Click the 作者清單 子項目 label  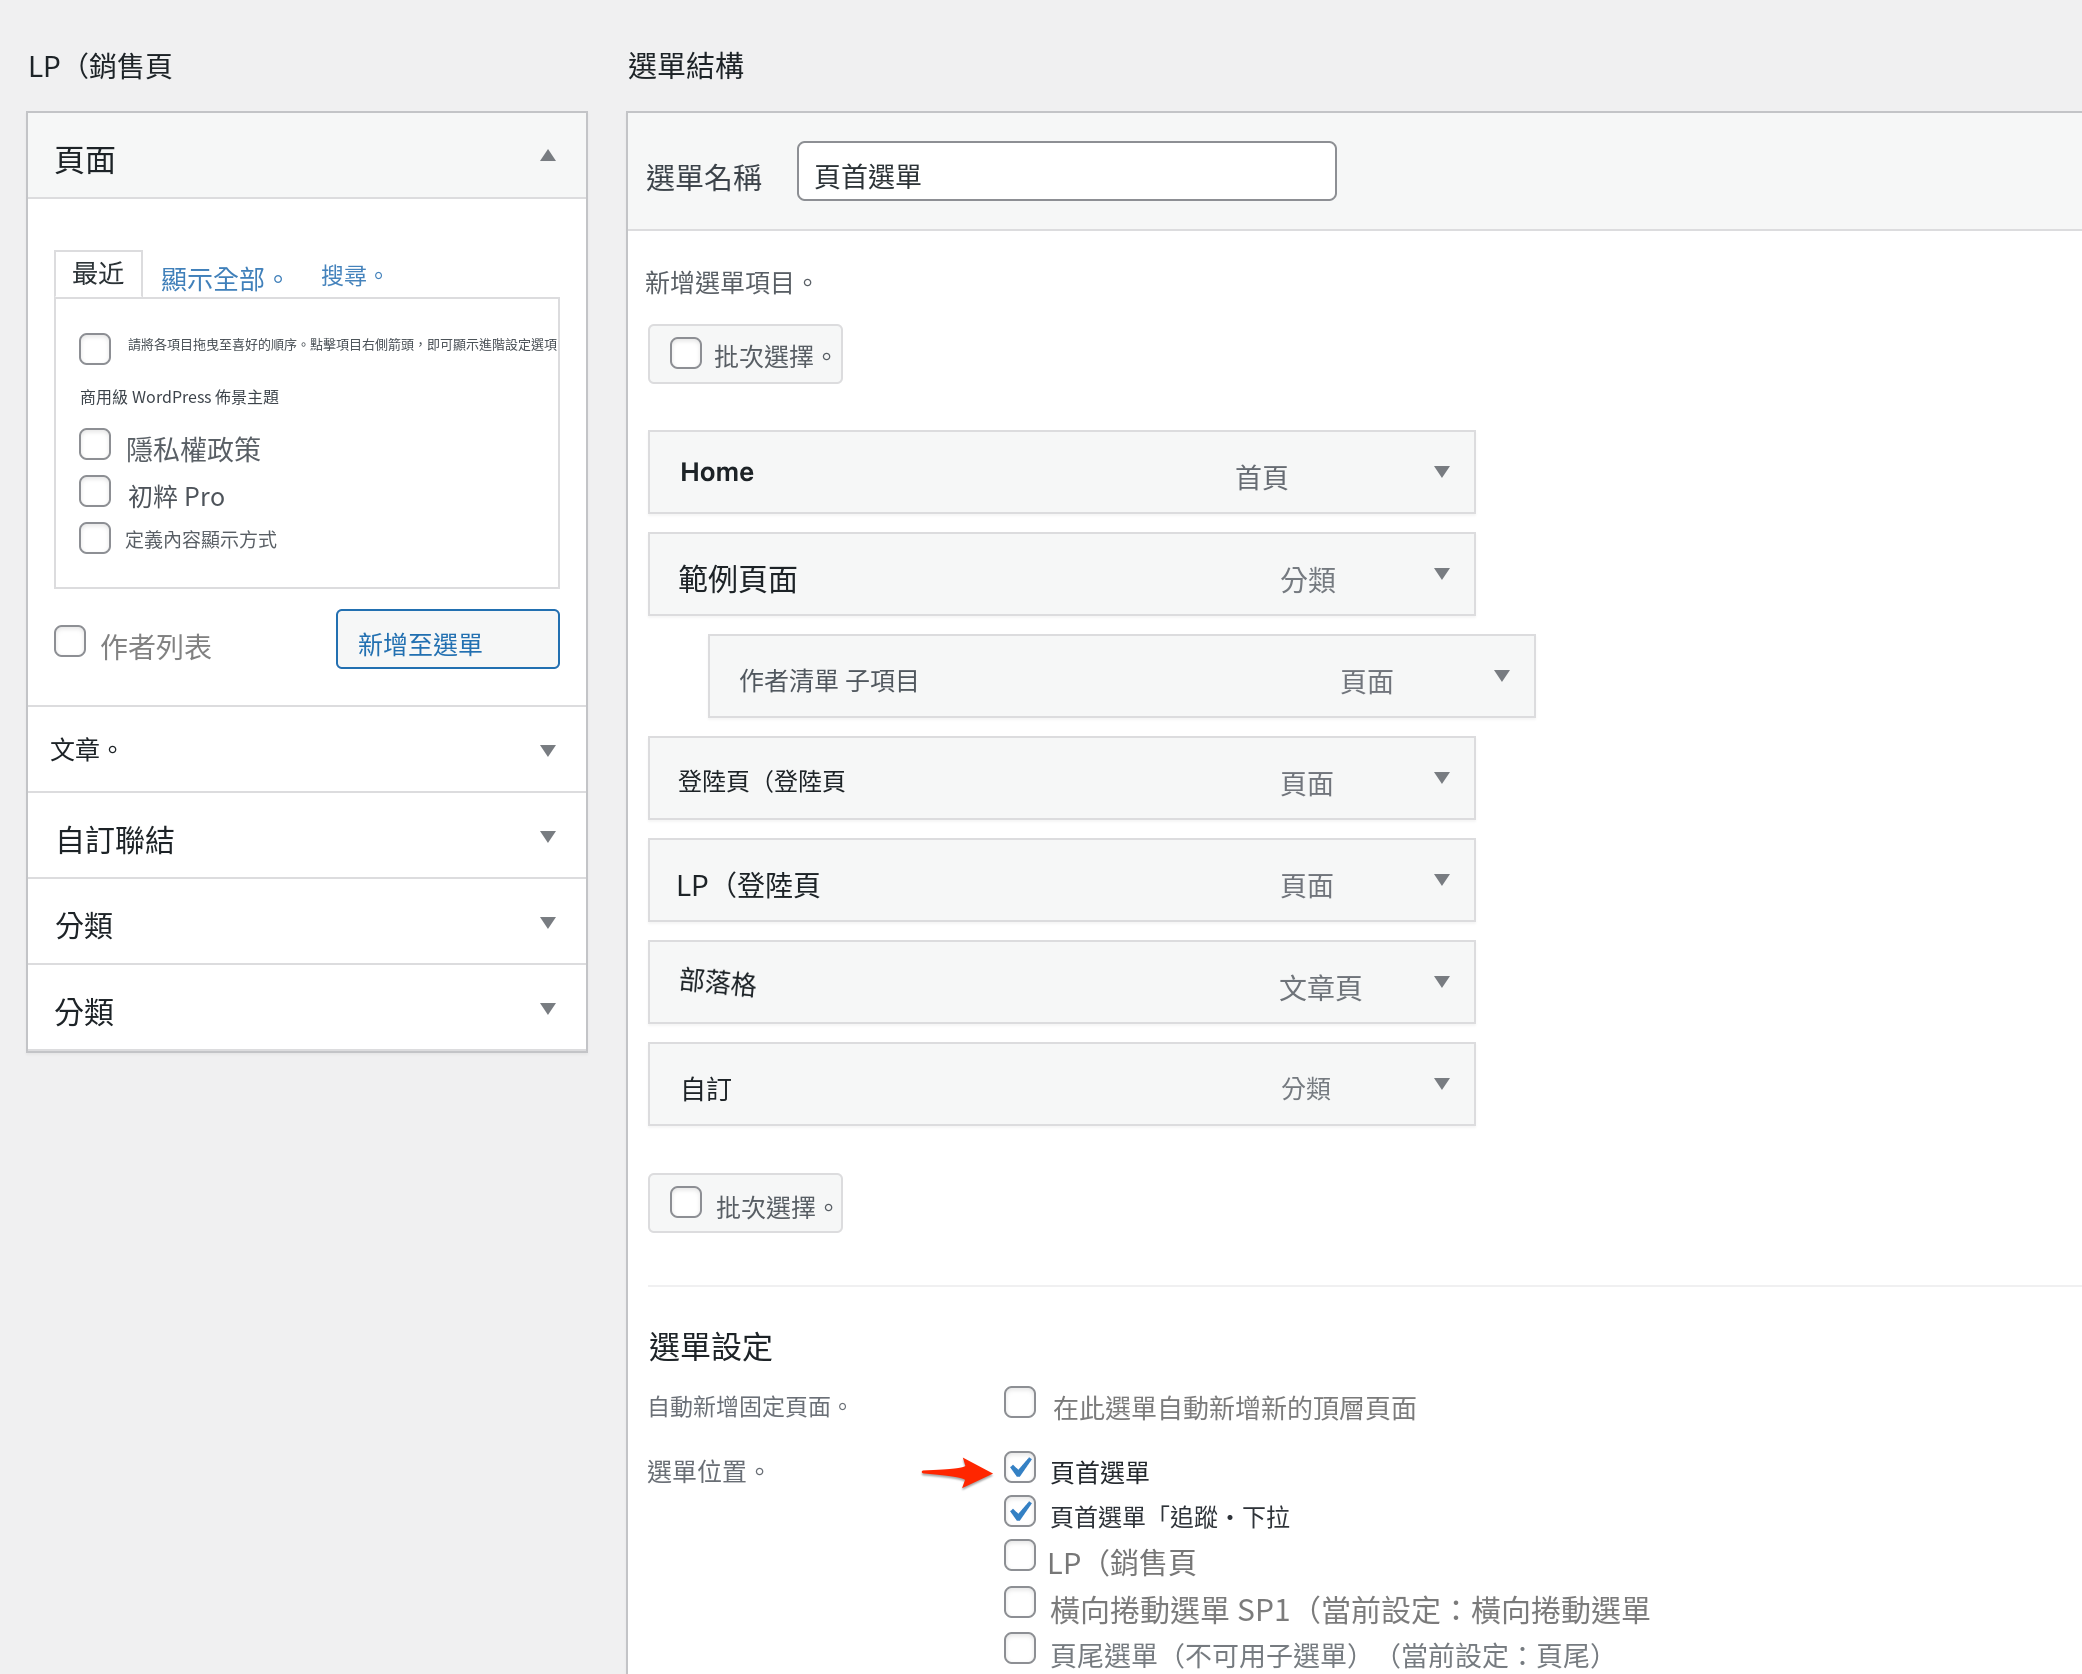(x=829, y=681)
